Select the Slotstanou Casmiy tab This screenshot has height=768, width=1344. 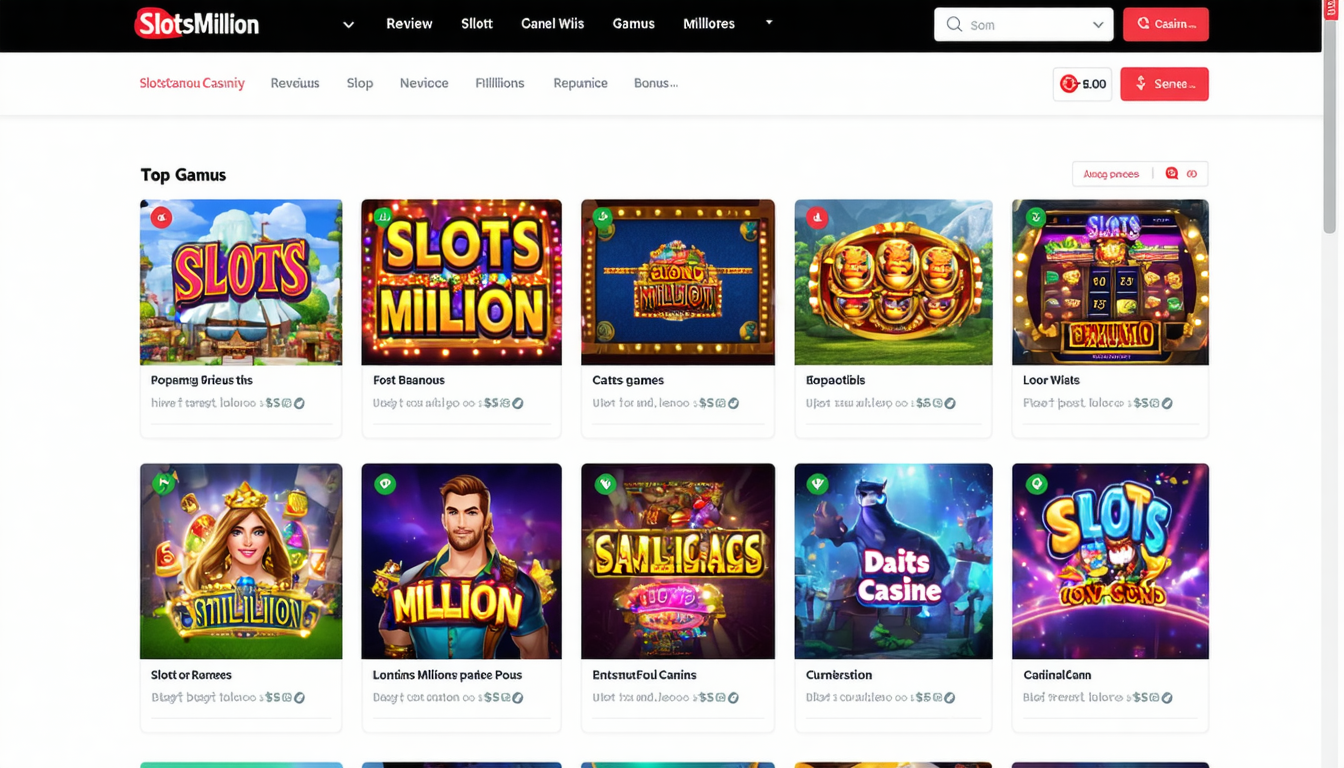click(192, 83)
